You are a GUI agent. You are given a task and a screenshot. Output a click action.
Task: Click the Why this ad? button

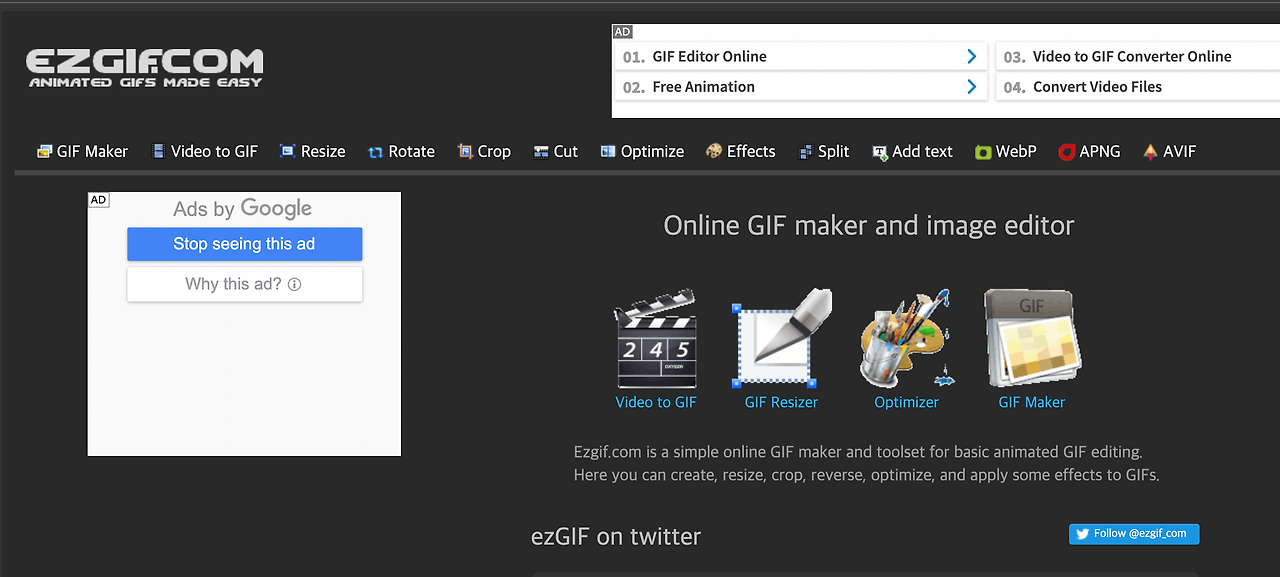244,284
